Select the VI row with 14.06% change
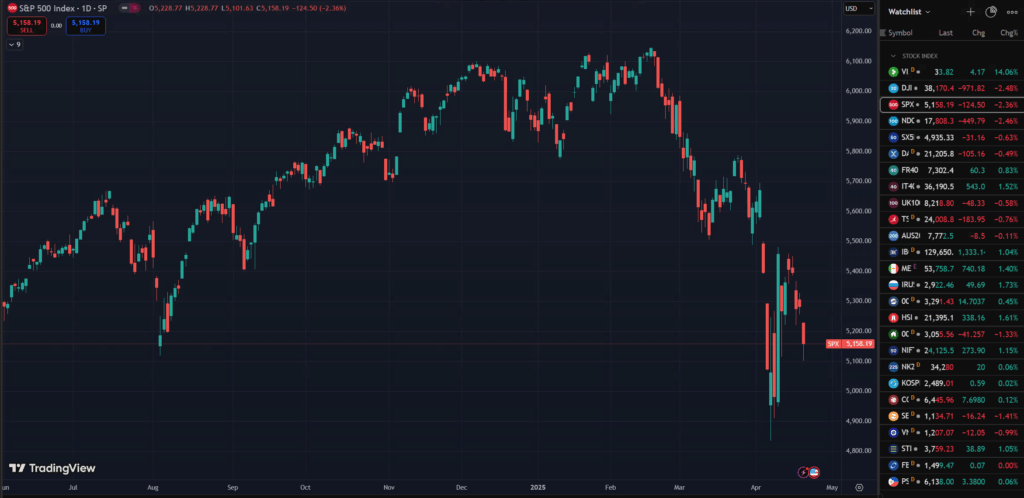 click(x=952, y=72)
